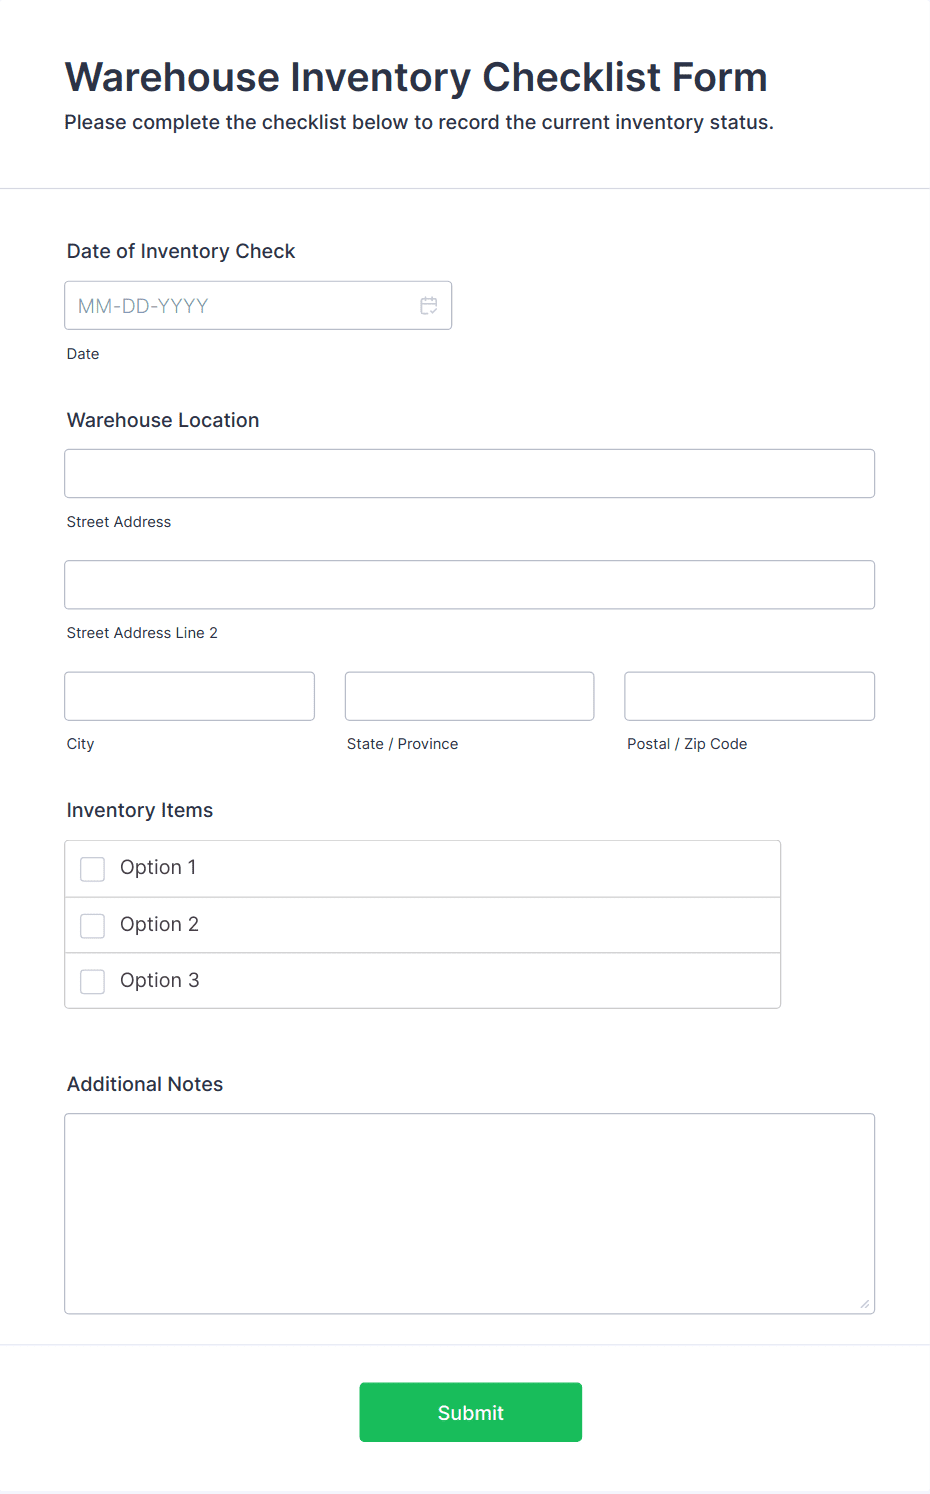
Task: Click the Street Address Line 2 field
Action: pyautogui.click(x=469, y=585)
